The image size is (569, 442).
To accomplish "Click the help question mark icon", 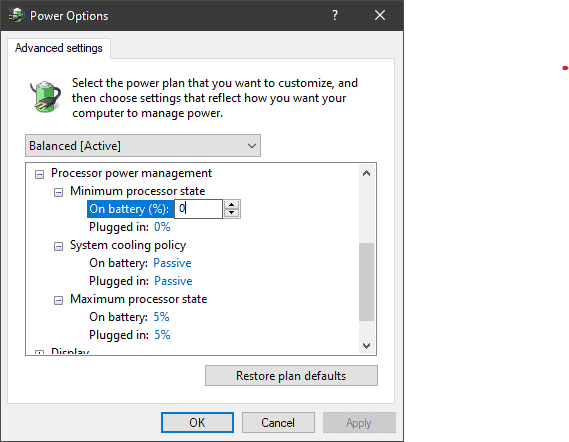I will point(335,15).
